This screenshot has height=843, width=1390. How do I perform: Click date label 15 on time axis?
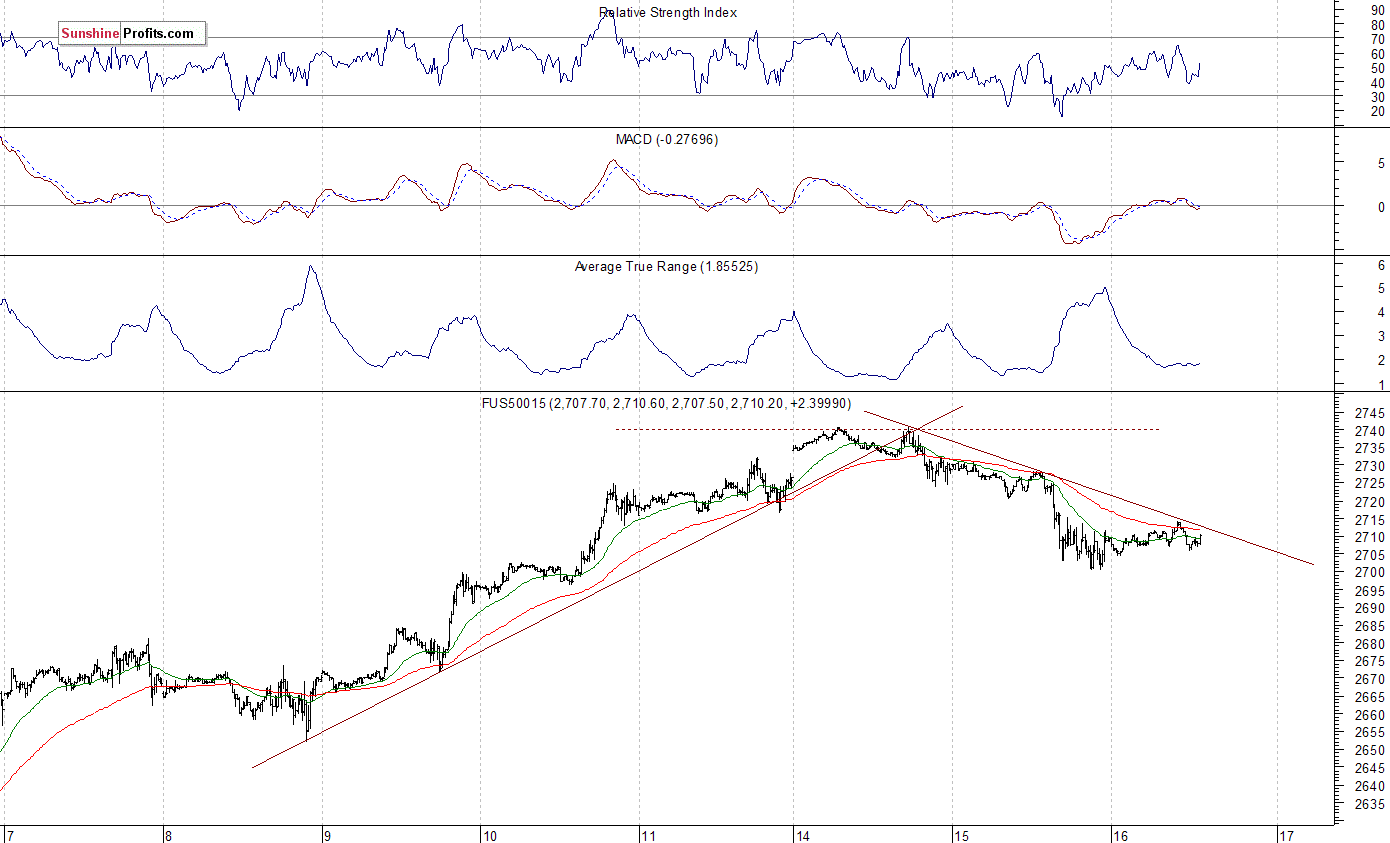point(960,834)
